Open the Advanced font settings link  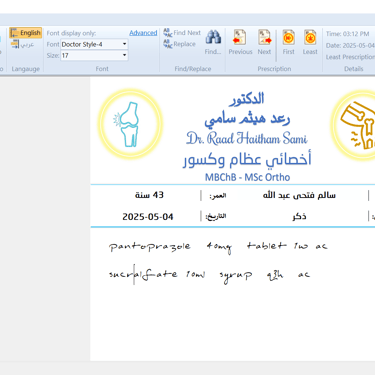pos(143,33)
